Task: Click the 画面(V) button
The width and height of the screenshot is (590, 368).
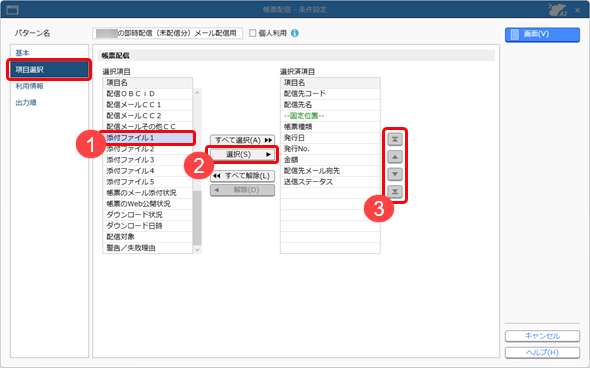Action: [542, 34]
